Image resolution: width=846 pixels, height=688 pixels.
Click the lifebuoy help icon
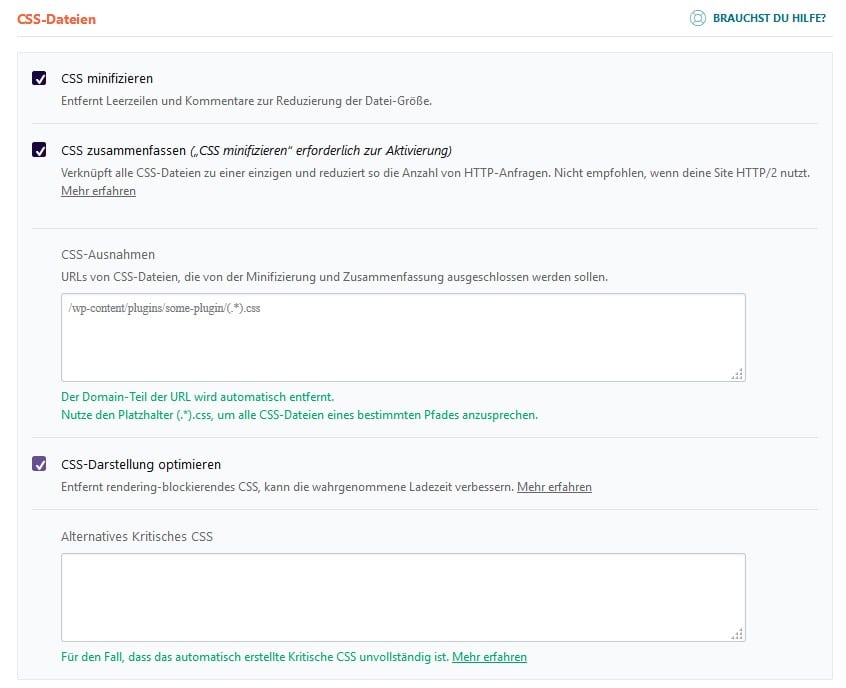click(698, 18)
